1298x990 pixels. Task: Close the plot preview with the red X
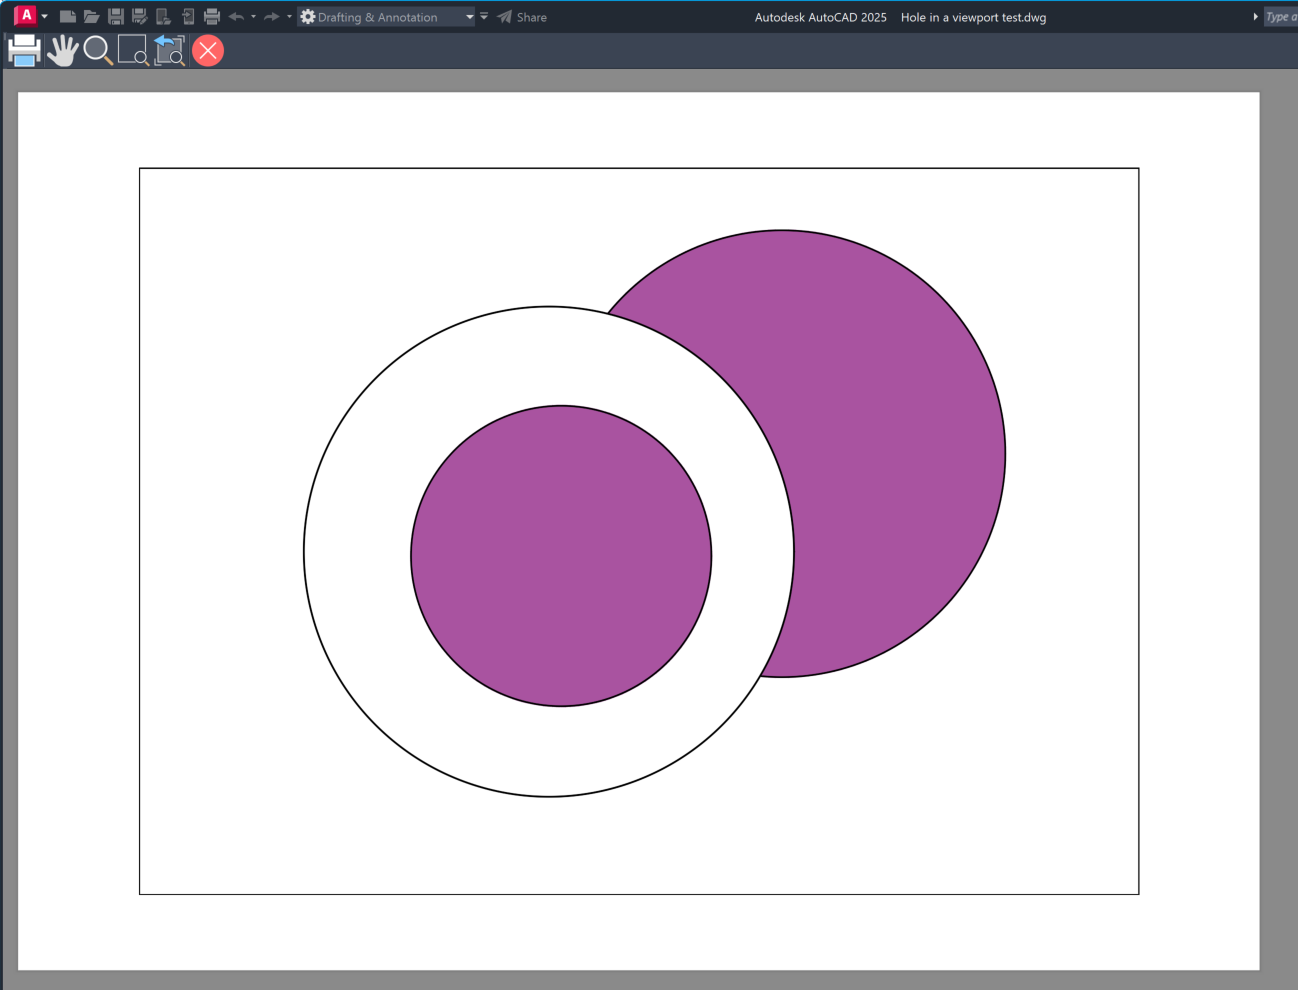tap(207, 50)
